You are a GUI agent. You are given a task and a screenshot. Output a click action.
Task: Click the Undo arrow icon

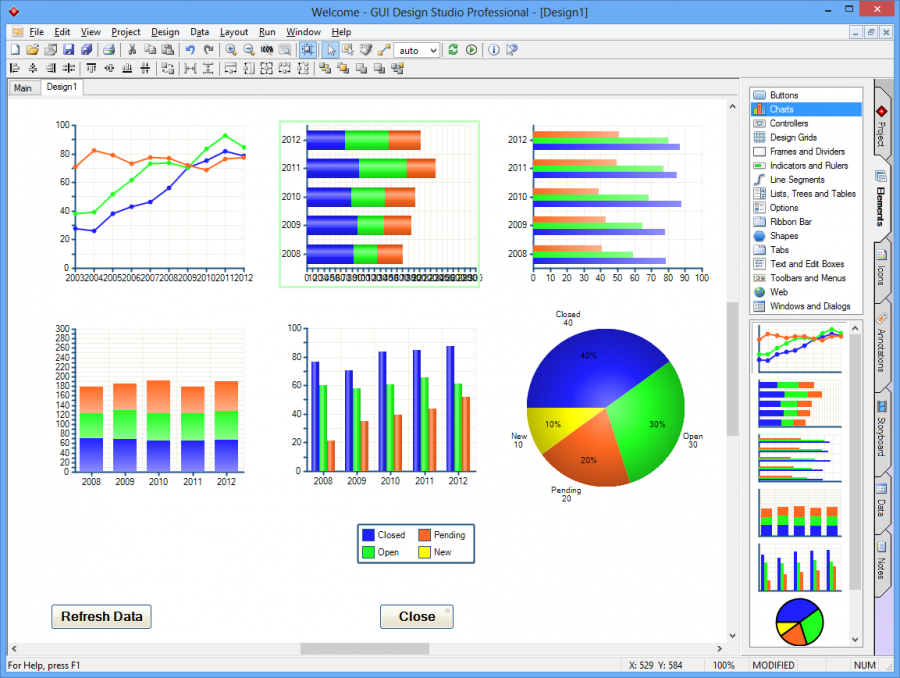191,50
